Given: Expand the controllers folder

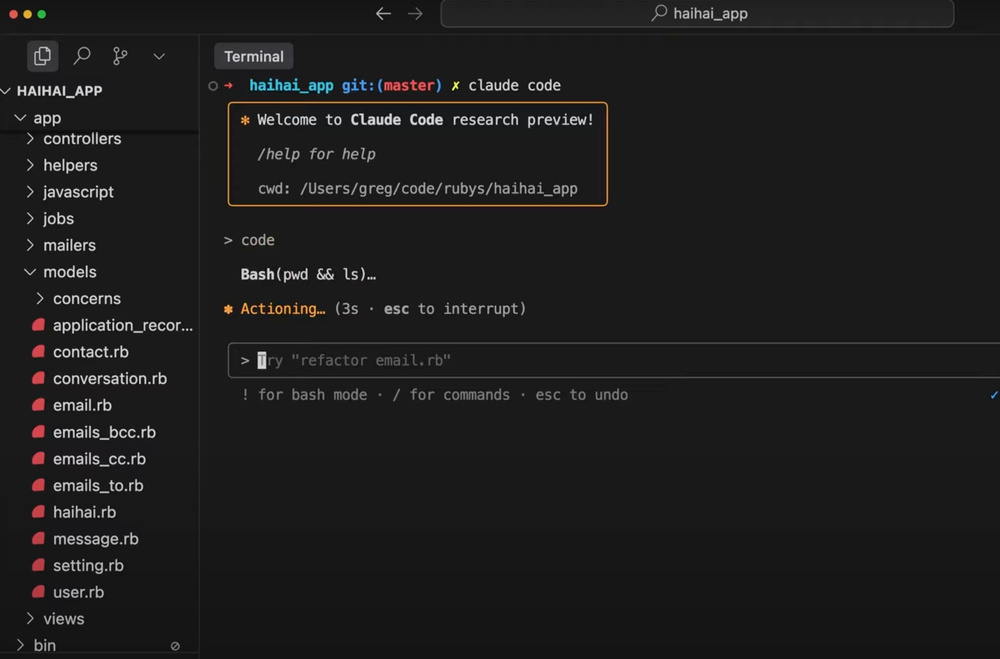Looking at the screenshot, I should click(82, 138).
